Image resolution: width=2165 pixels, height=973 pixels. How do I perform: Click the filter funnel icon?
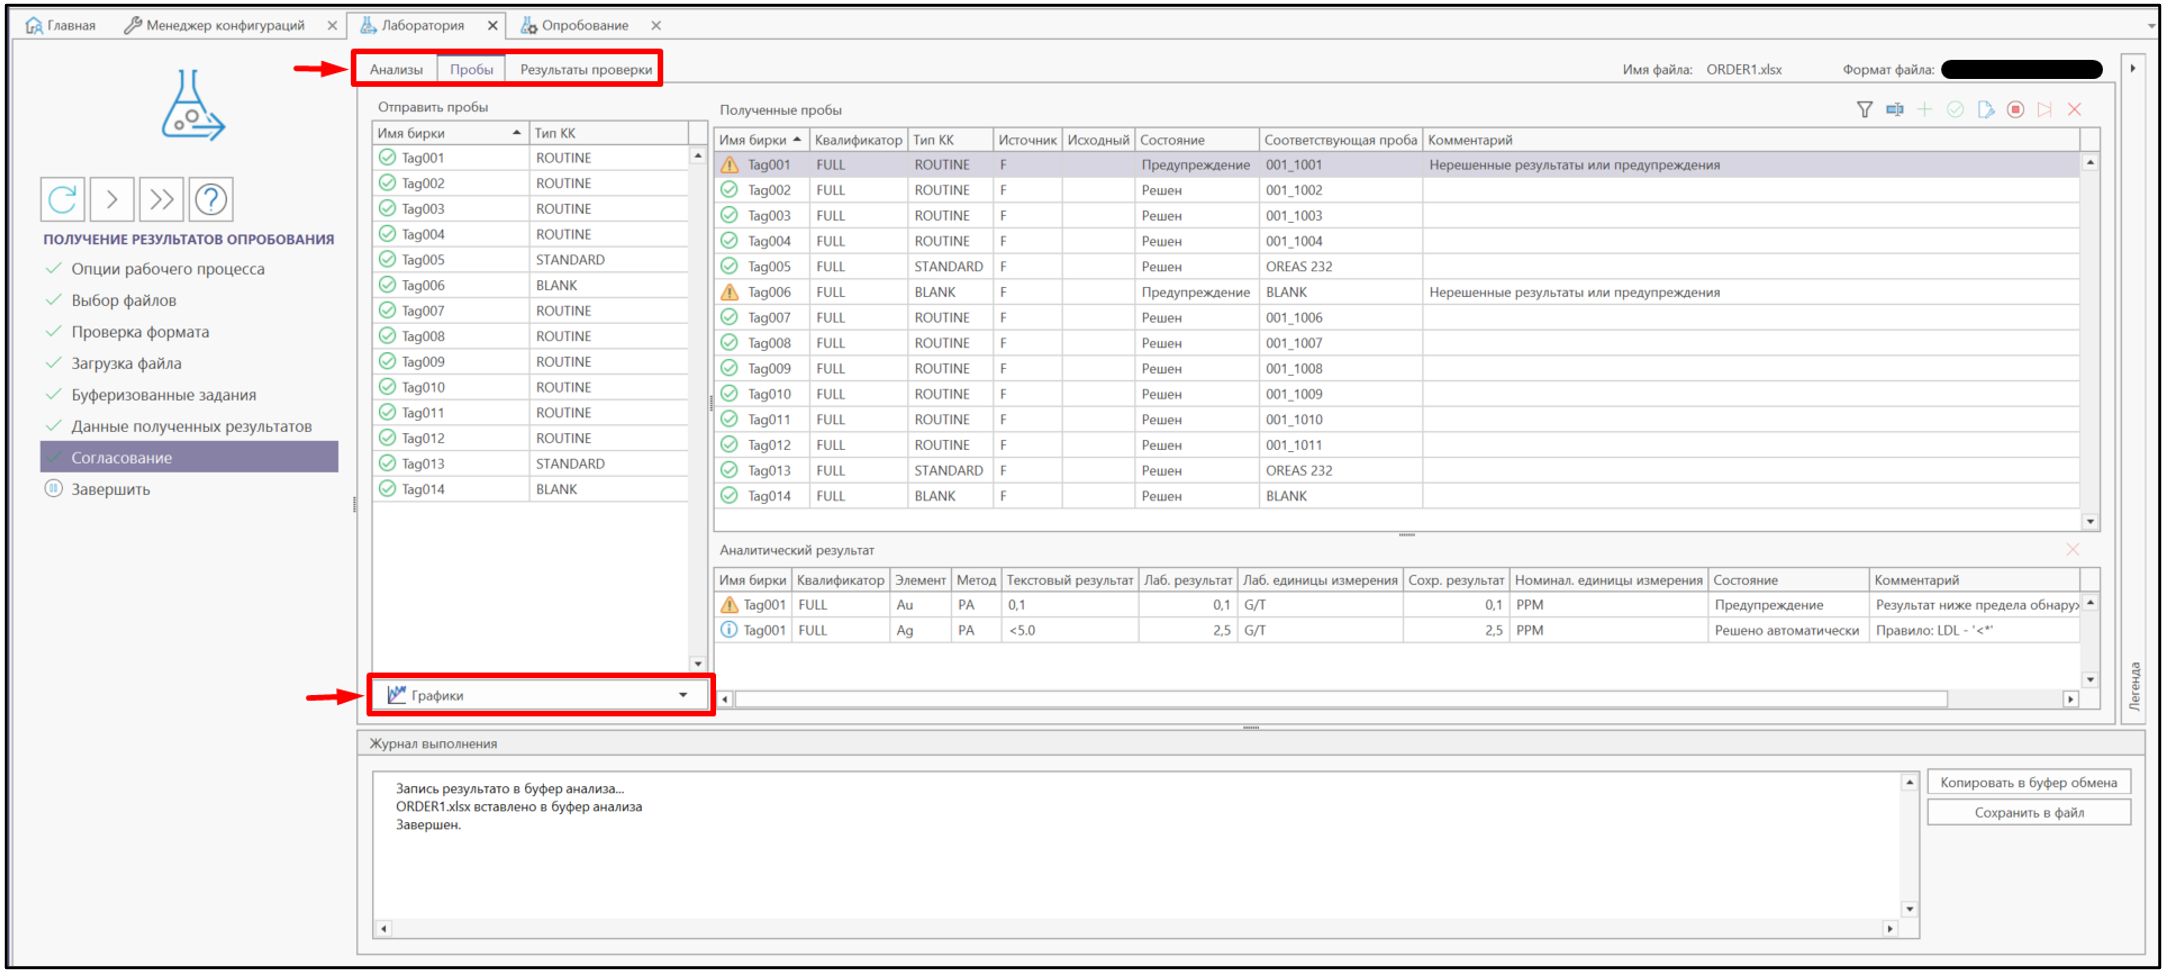pyautogui.click(x=1864, y=110)
